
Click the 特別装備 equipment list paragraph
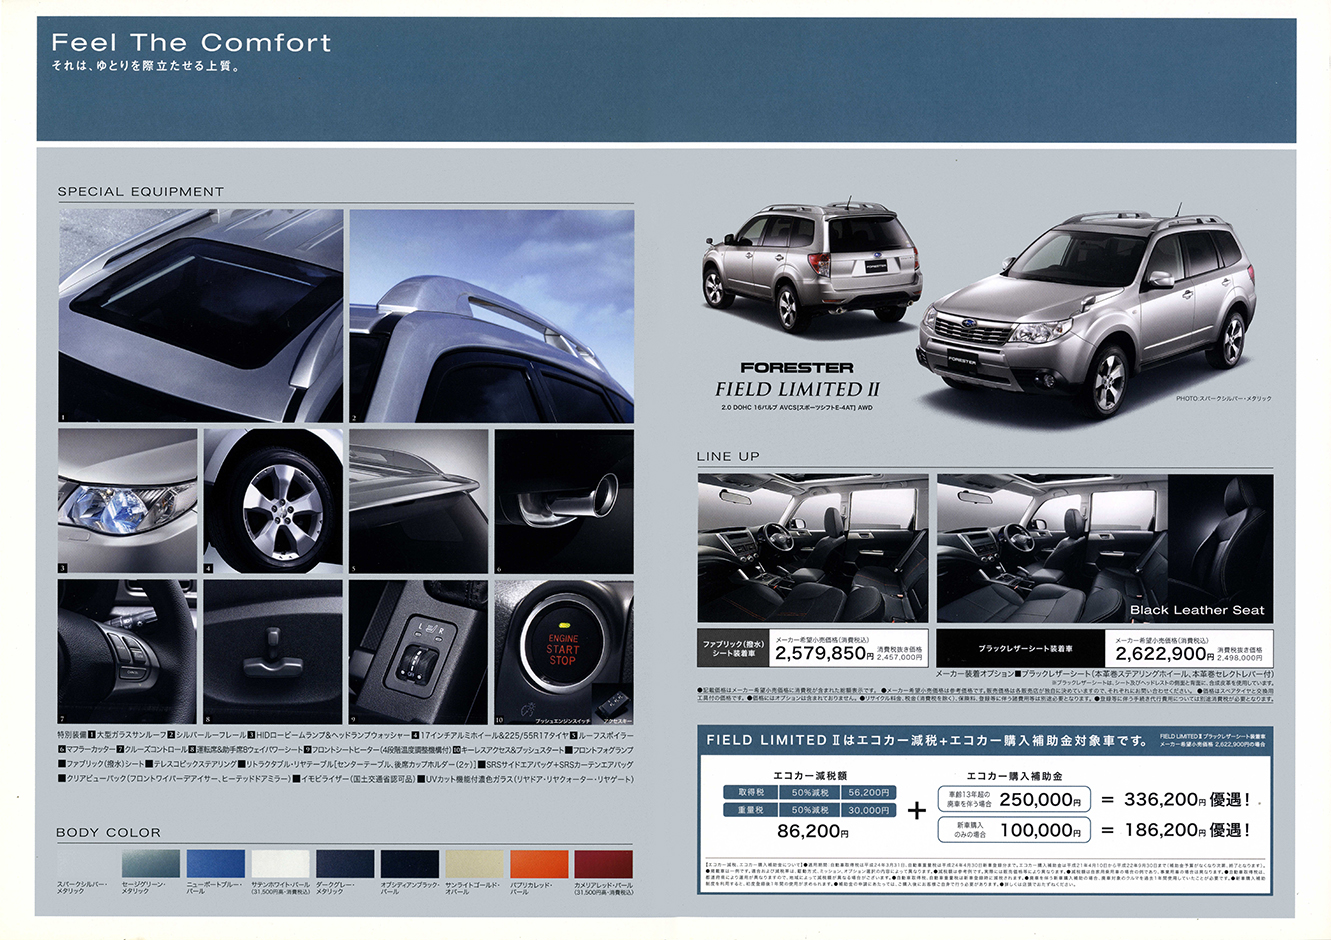click(345, 757)
